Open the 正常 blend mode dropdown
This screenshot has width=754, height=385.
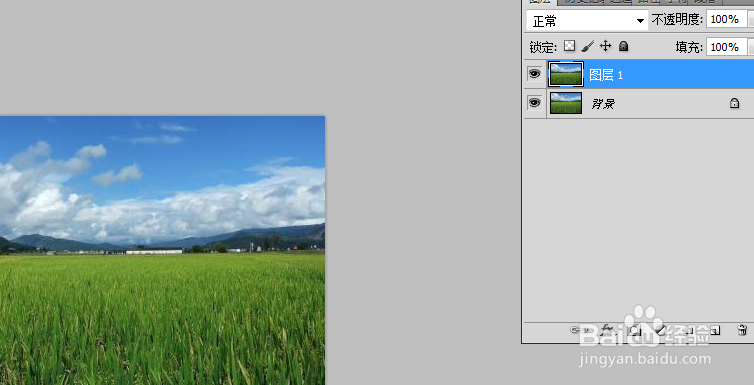pos(587,21)
